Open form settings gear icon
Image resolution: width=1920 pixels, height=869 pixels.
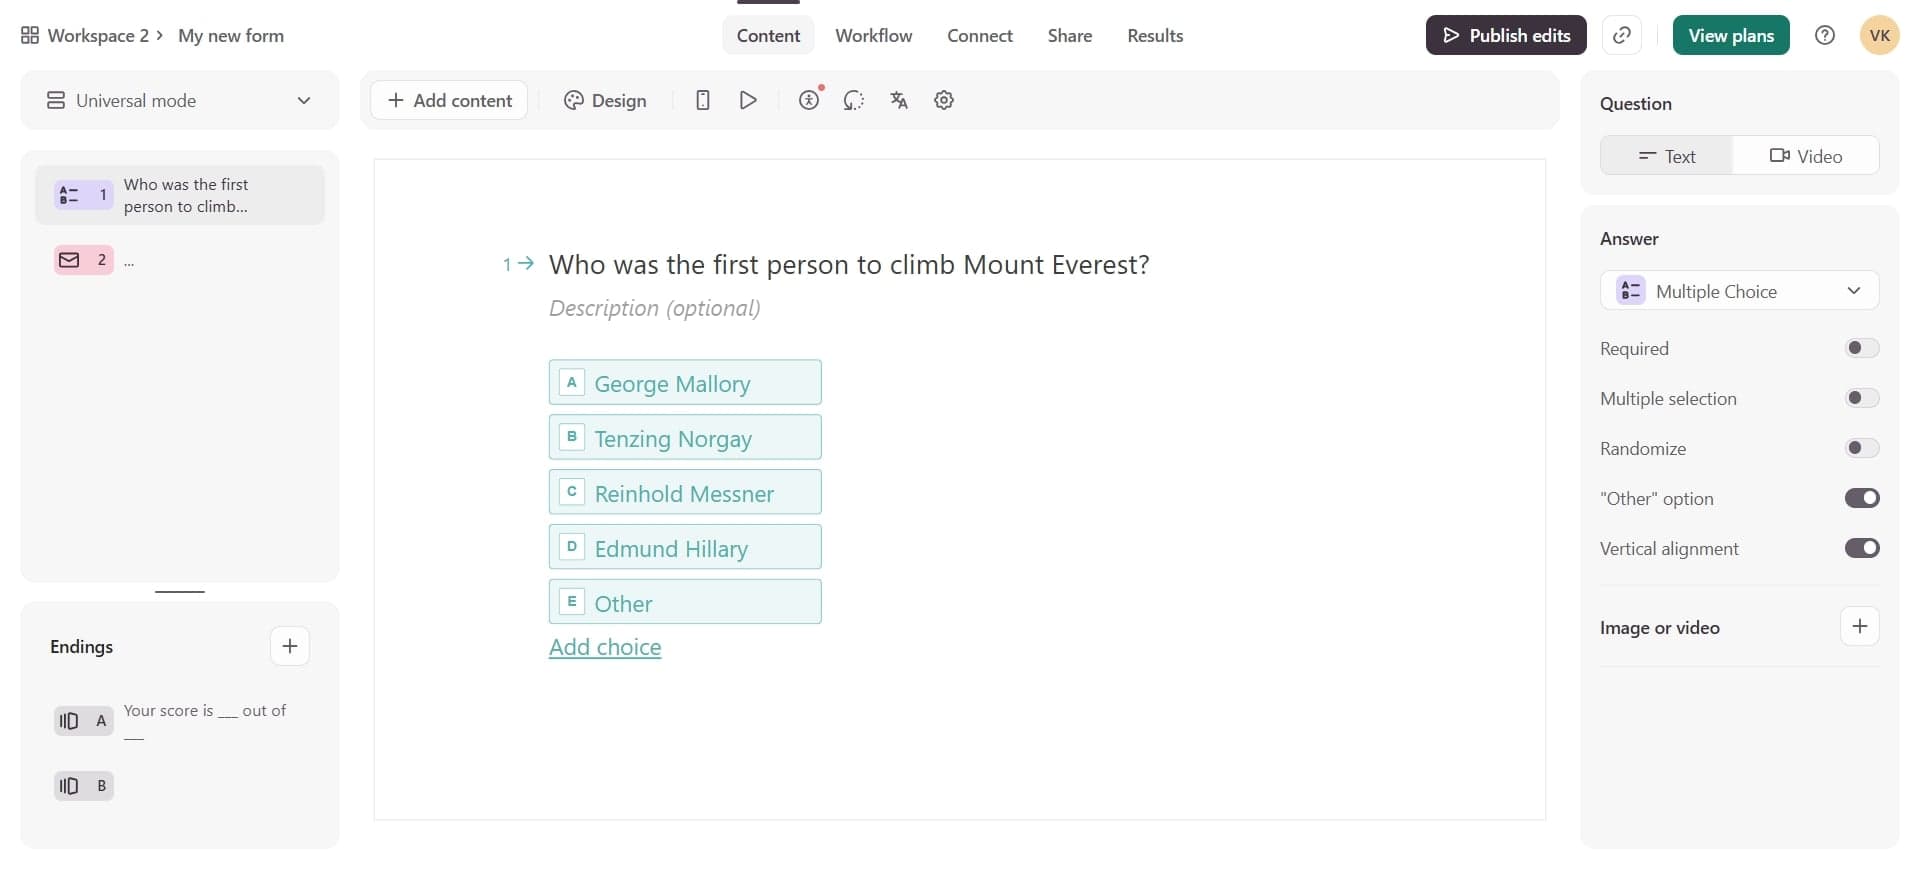point(944,100)
